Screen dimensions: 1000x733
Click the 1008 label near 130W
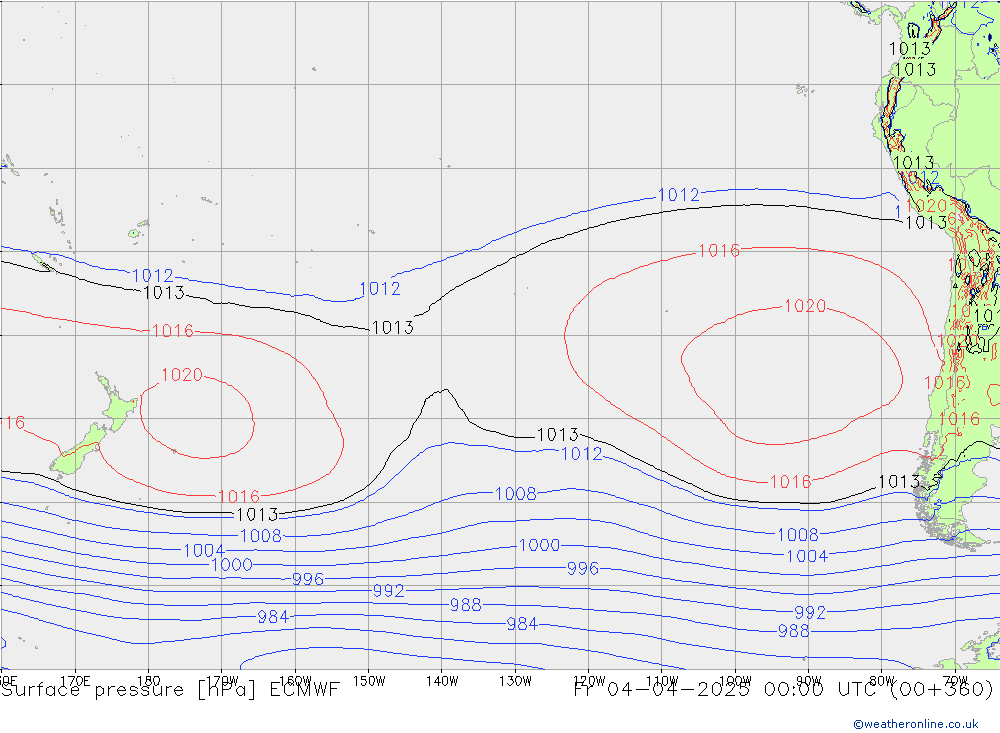point(516,494)
